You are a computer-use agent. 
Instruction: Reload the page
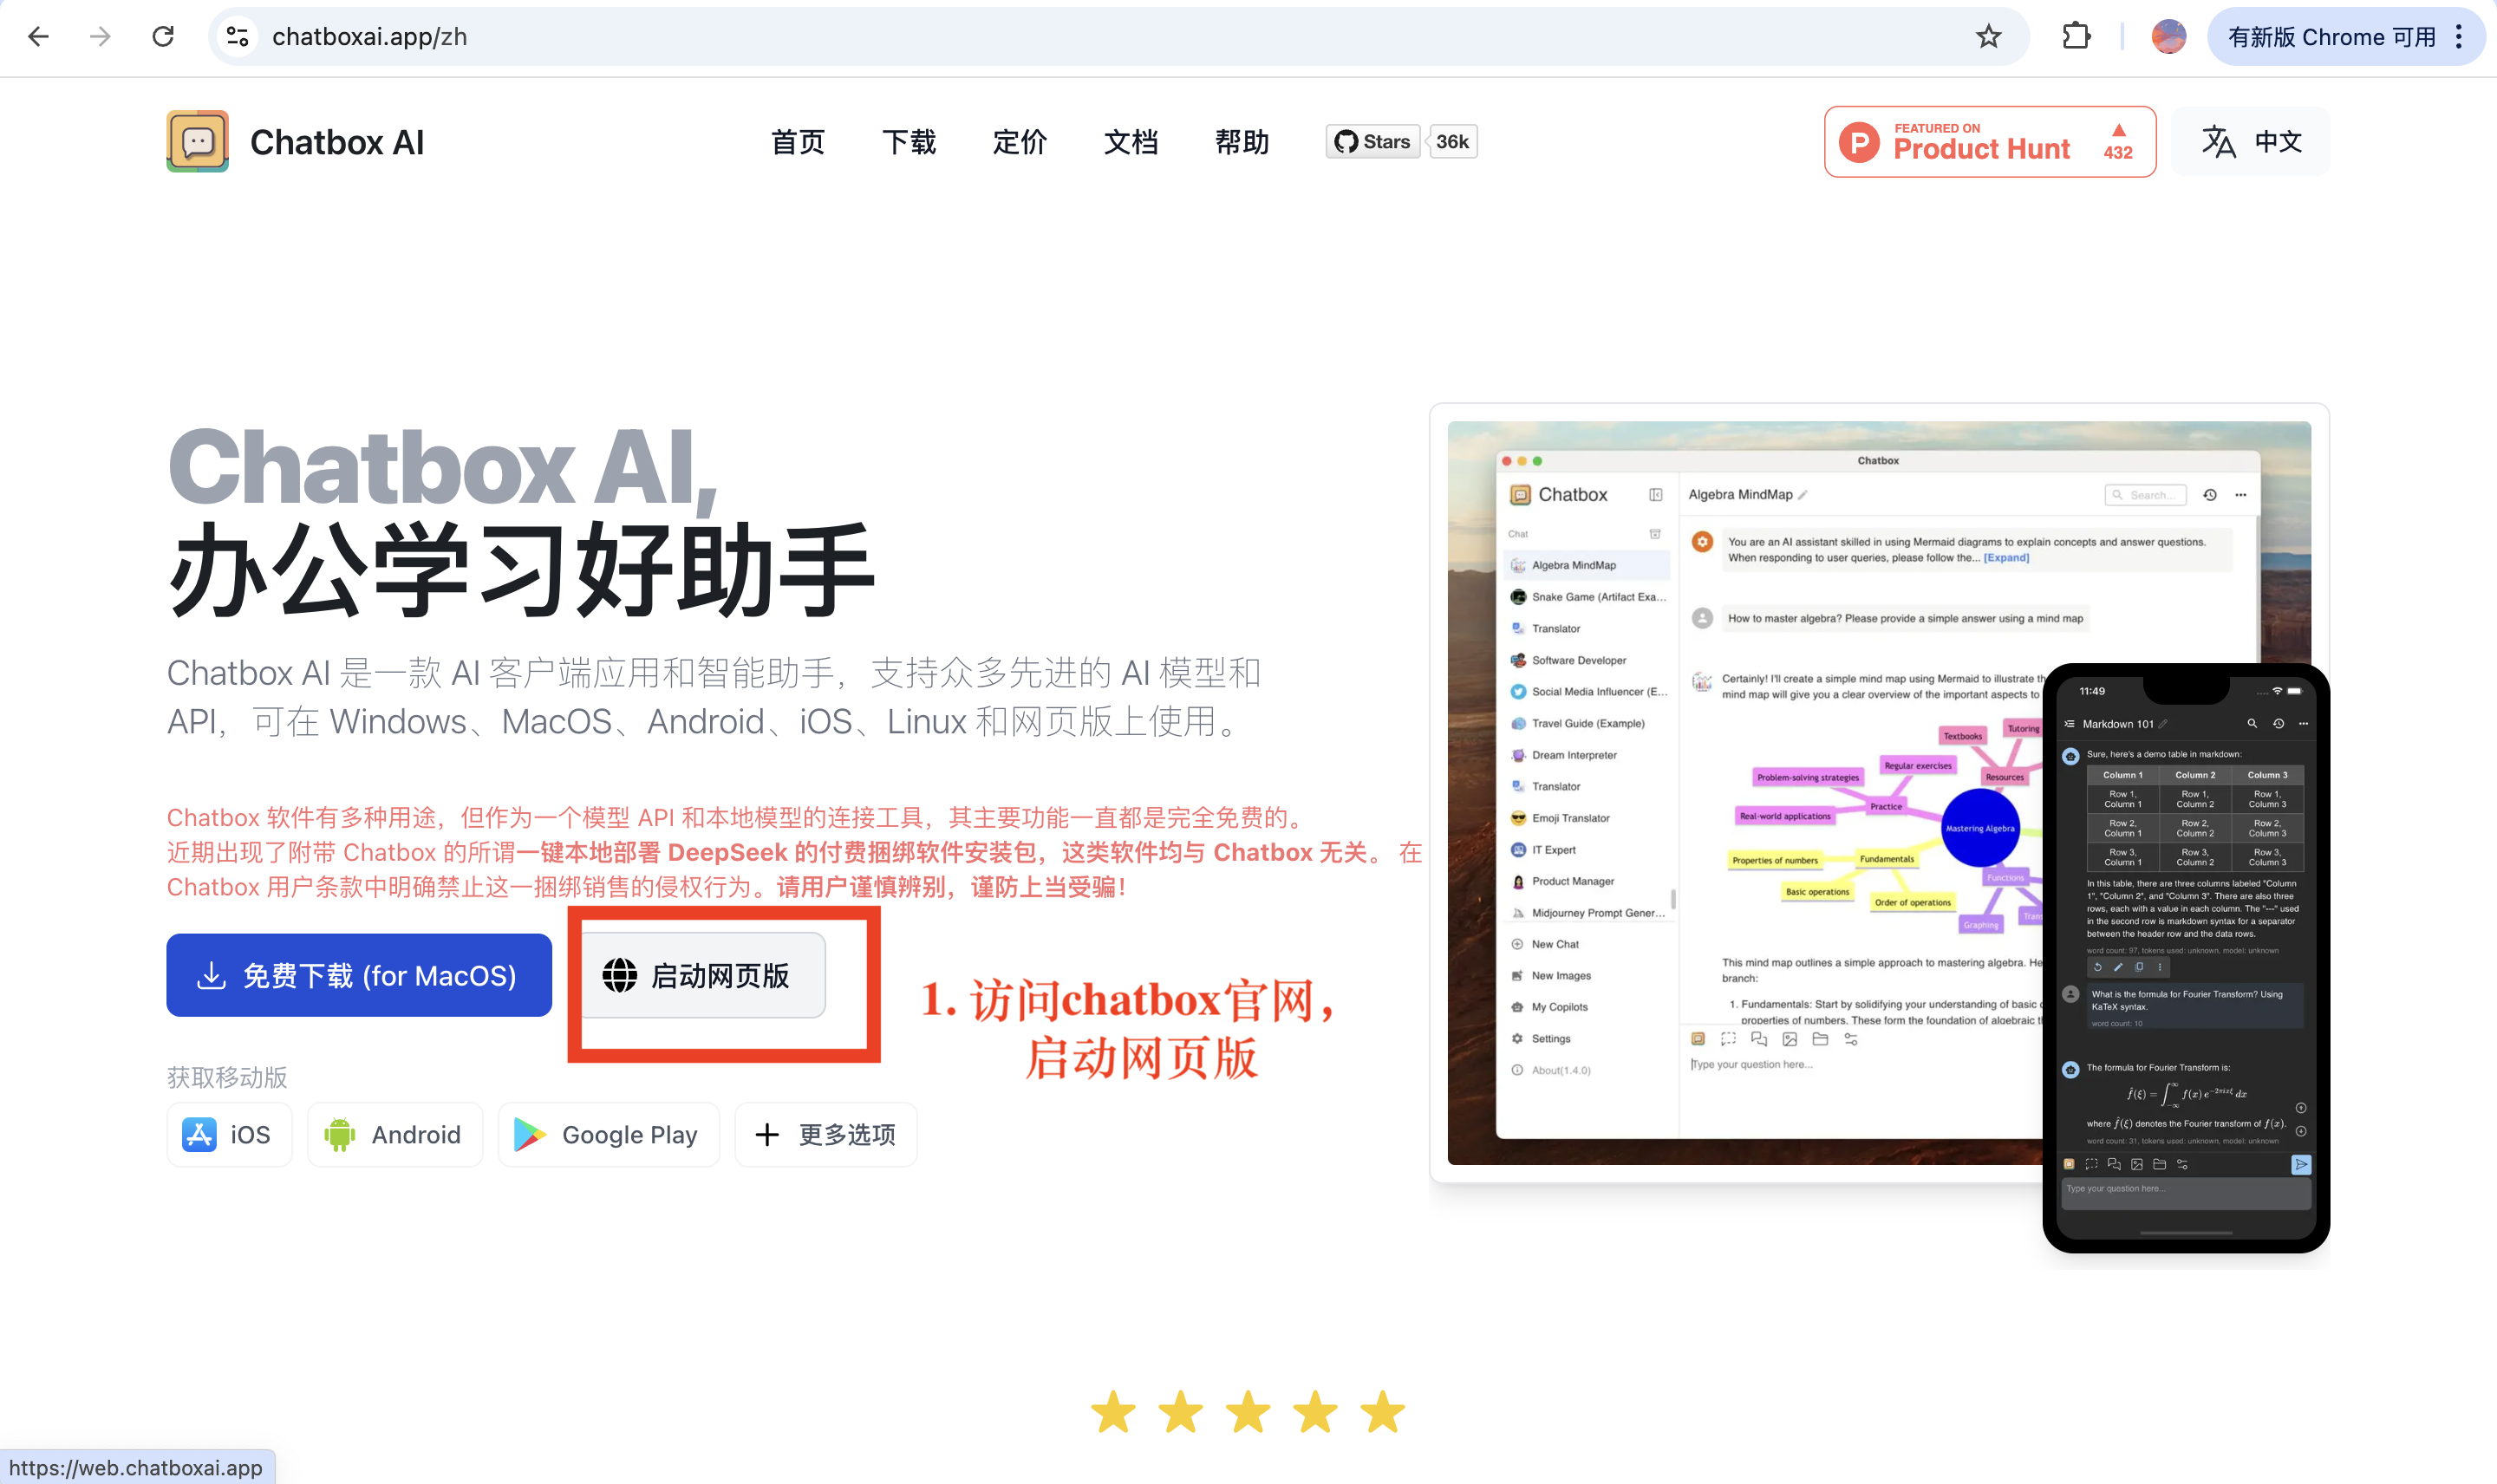pos(163,37)
